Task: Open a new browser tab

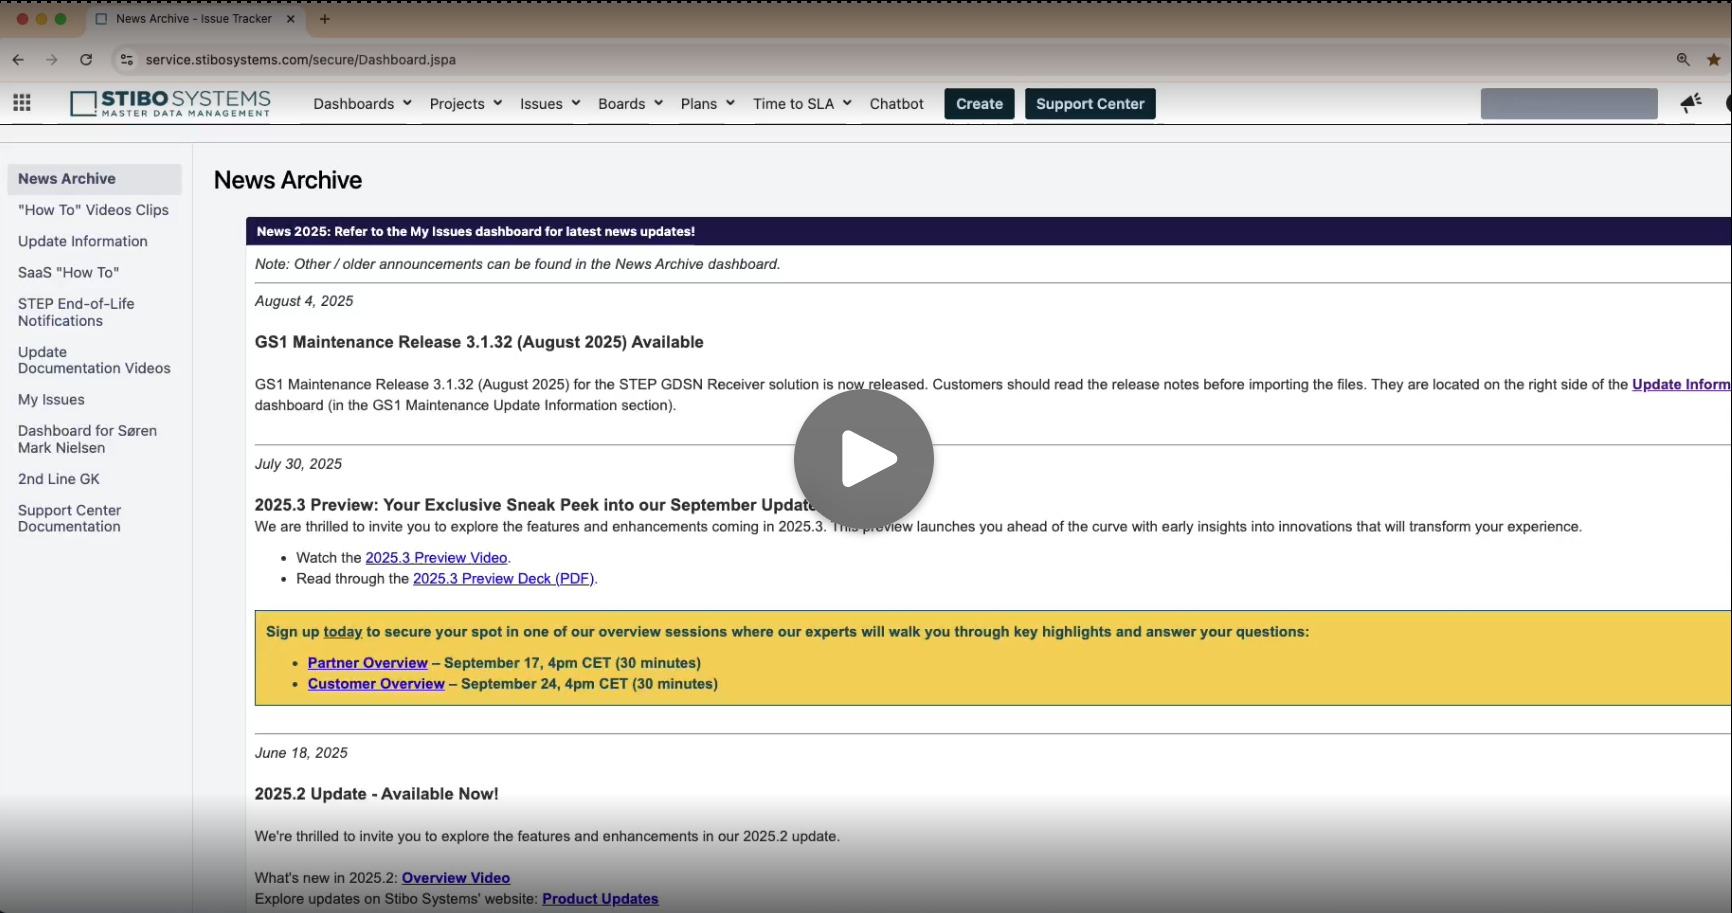Action: click(325, 19)
